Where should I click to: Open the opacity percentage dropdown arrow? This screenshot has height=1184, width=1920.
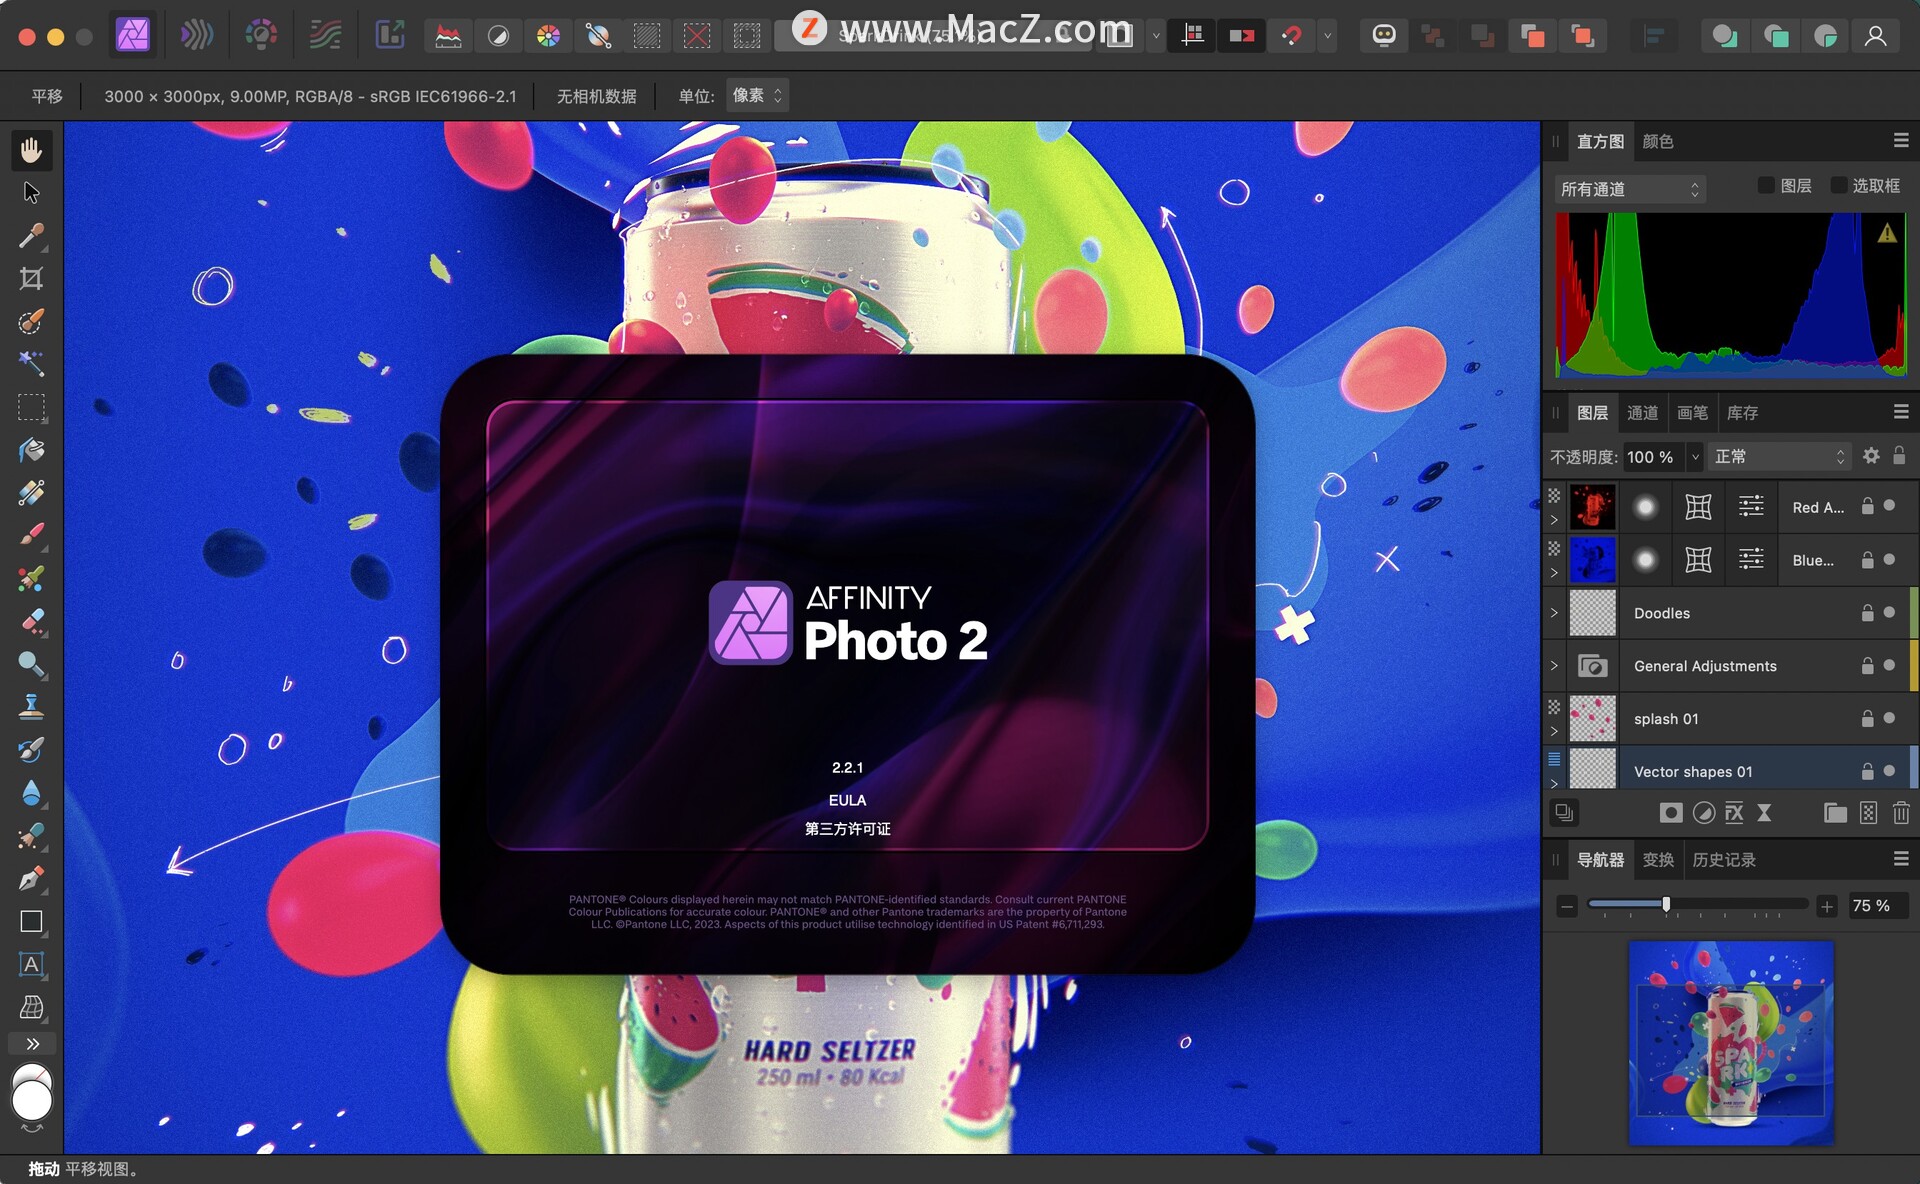click(x=1695, y=457)
